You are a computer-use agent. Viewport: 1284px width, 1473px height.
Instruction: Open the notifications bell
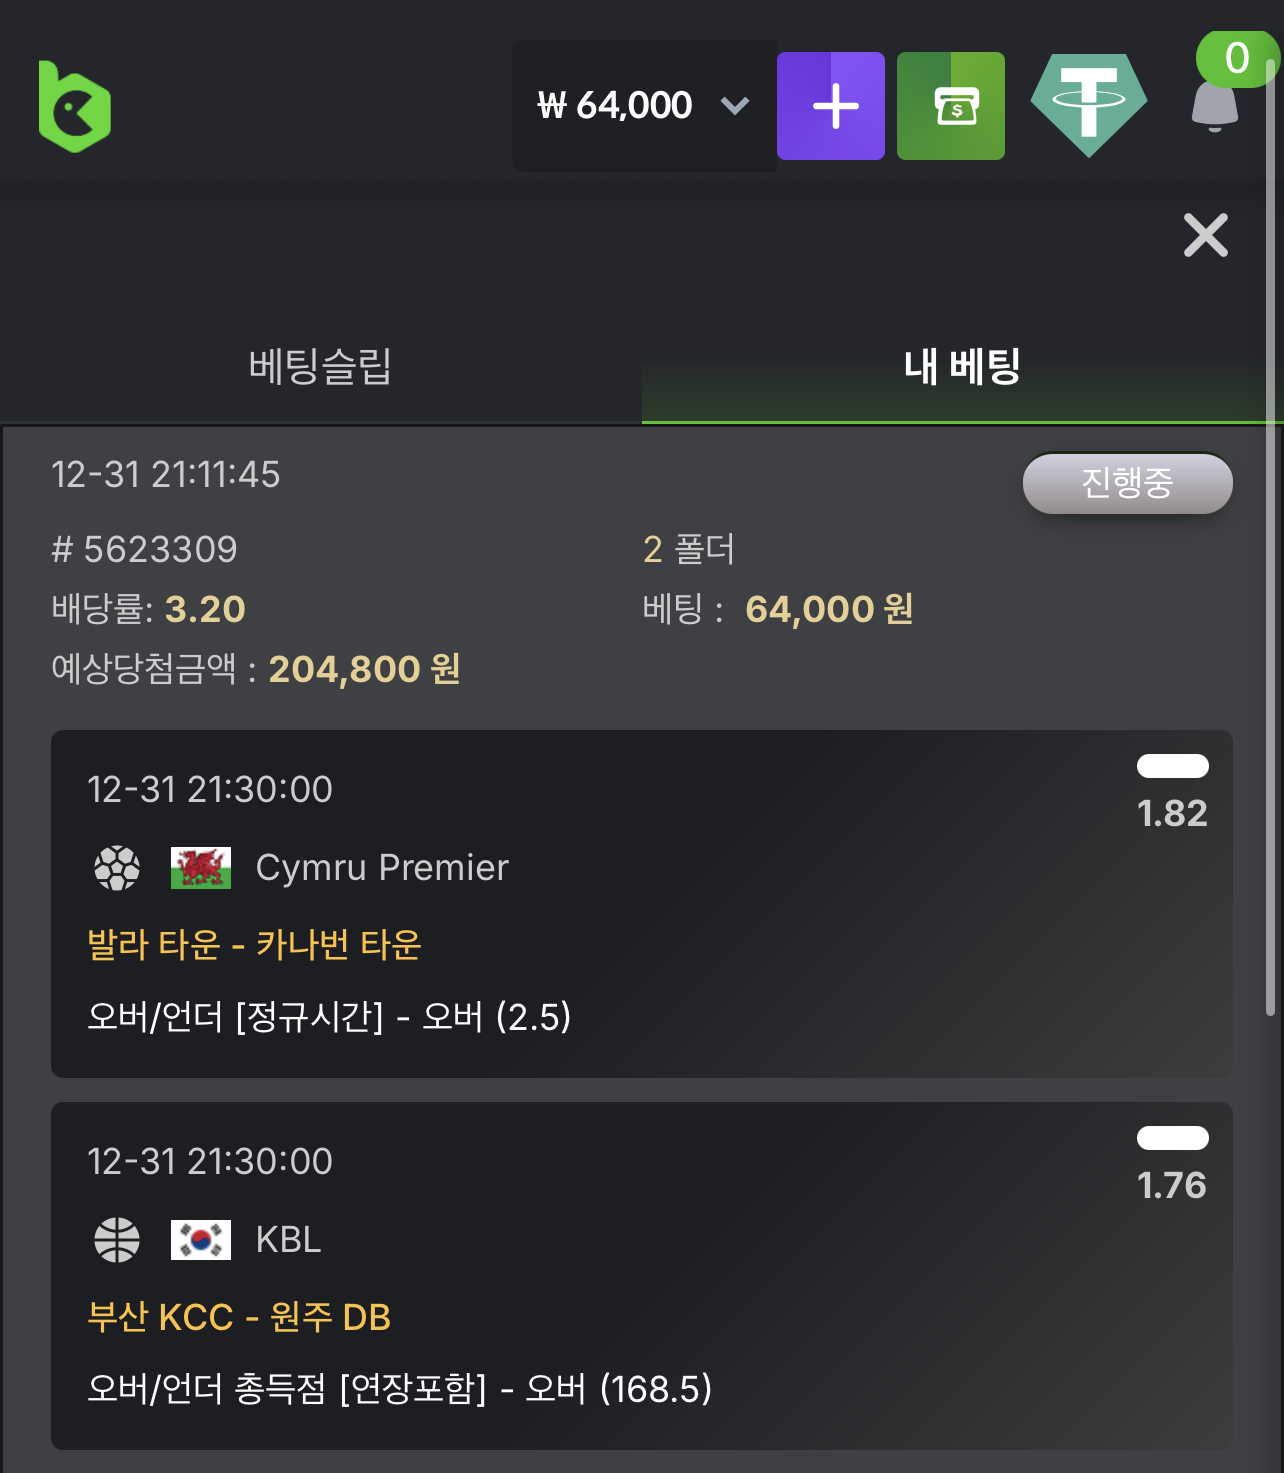pos(1215,112)
